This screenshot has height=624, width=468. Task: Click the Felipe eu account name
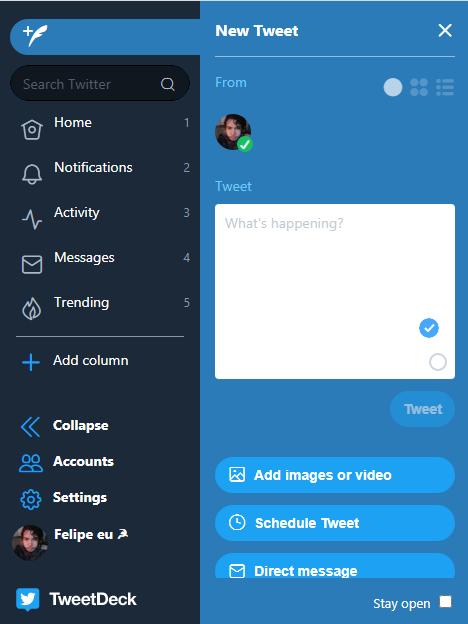[91, 534]
